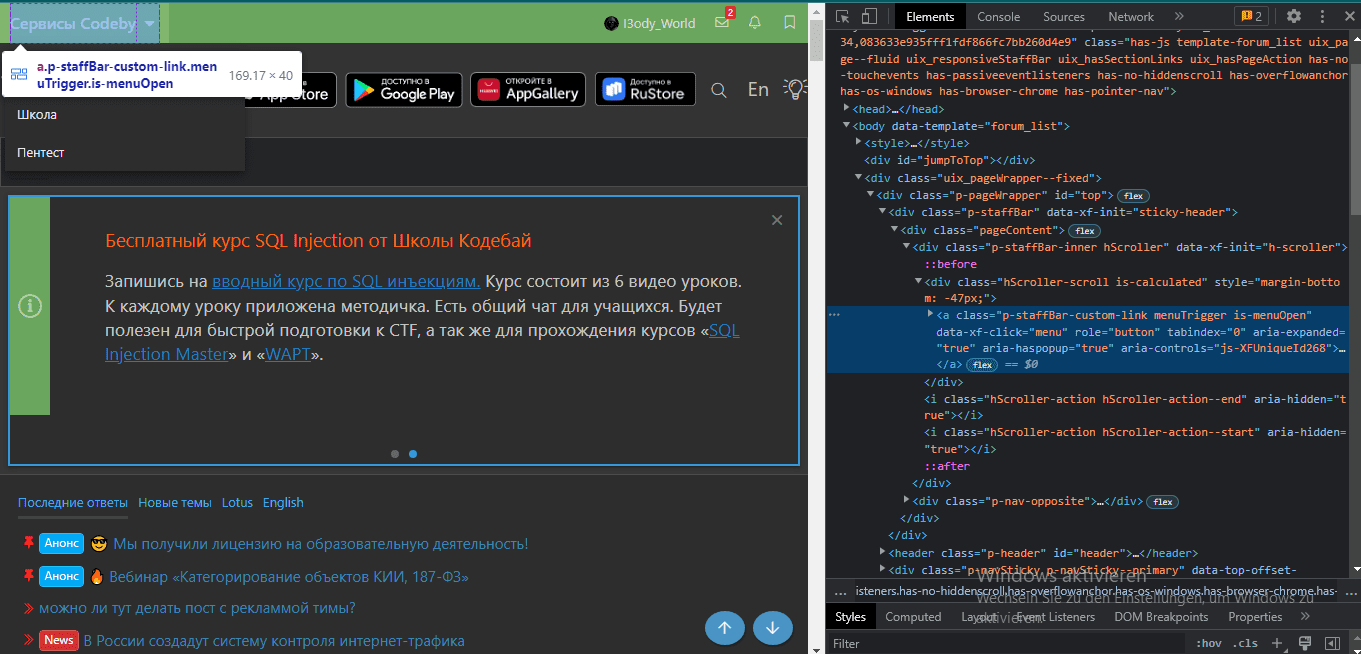Toggle the .cls class editor
Viewport: 1361px width, 654px height.
[x=1245, y=643]
